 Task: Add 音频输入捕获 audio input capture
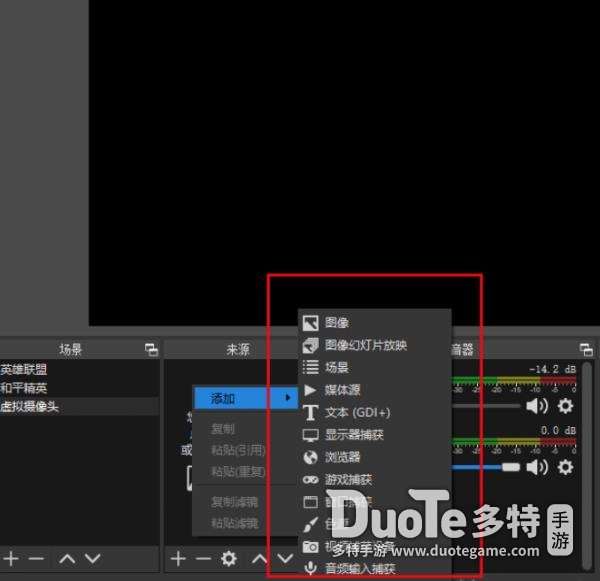pos(374,568)
